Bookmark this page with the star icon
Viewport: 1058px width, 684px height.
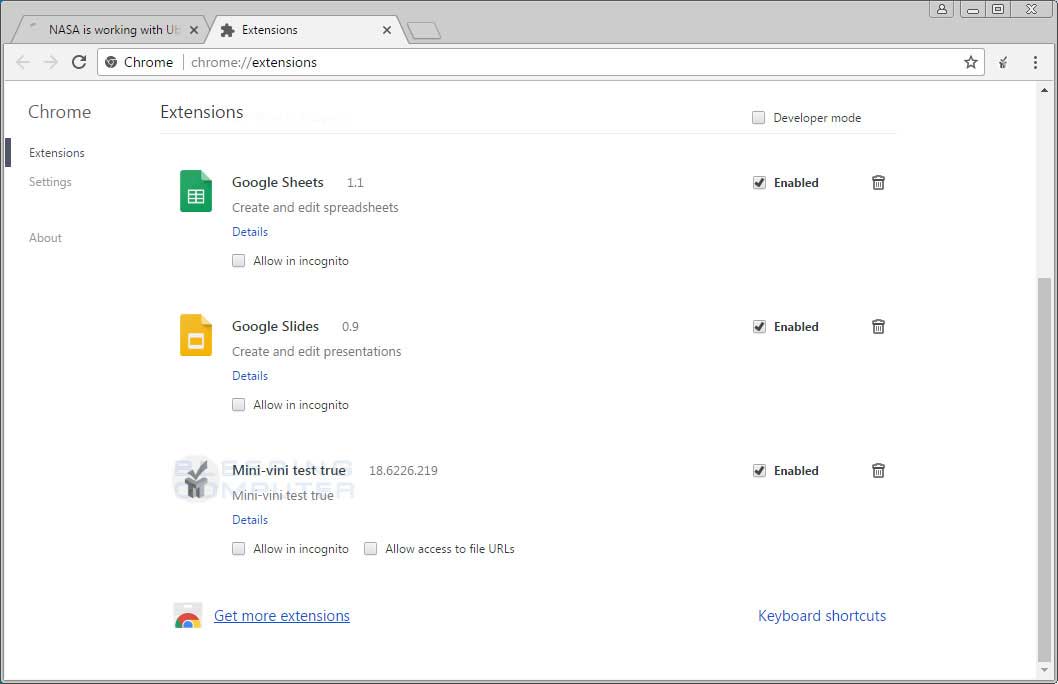[x=970, y=63]
